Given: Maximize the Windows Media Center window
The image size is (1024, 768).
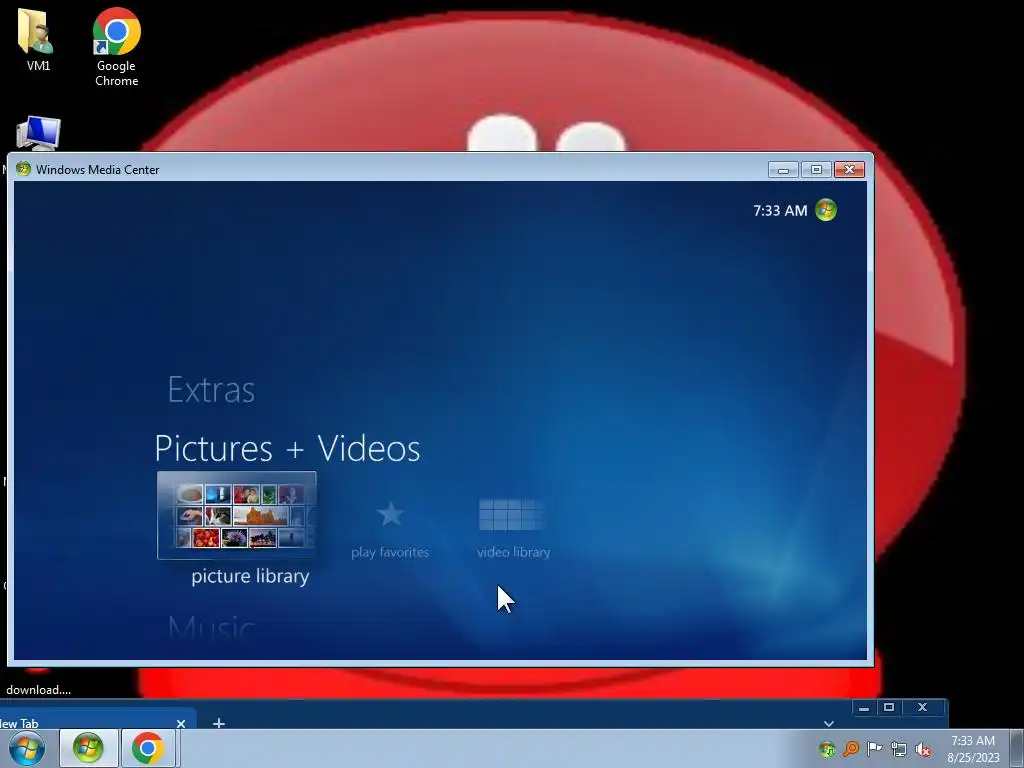Looking at the screenshot, I should 816,170.
